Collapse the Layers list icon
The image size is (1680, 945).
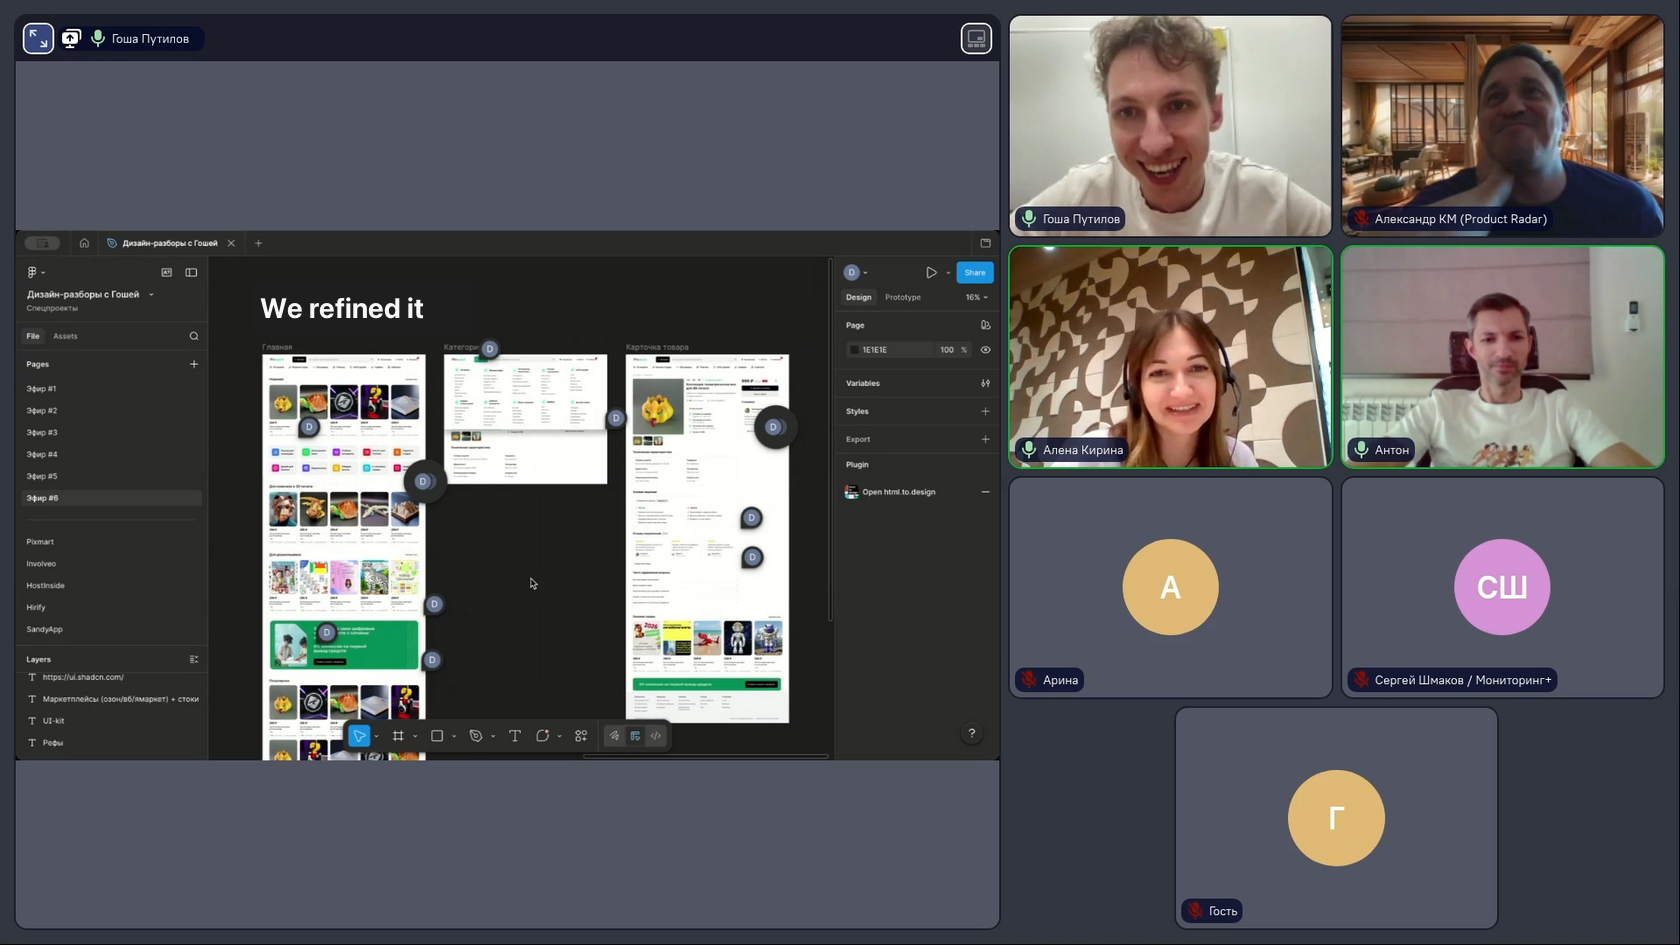[194, 660]
